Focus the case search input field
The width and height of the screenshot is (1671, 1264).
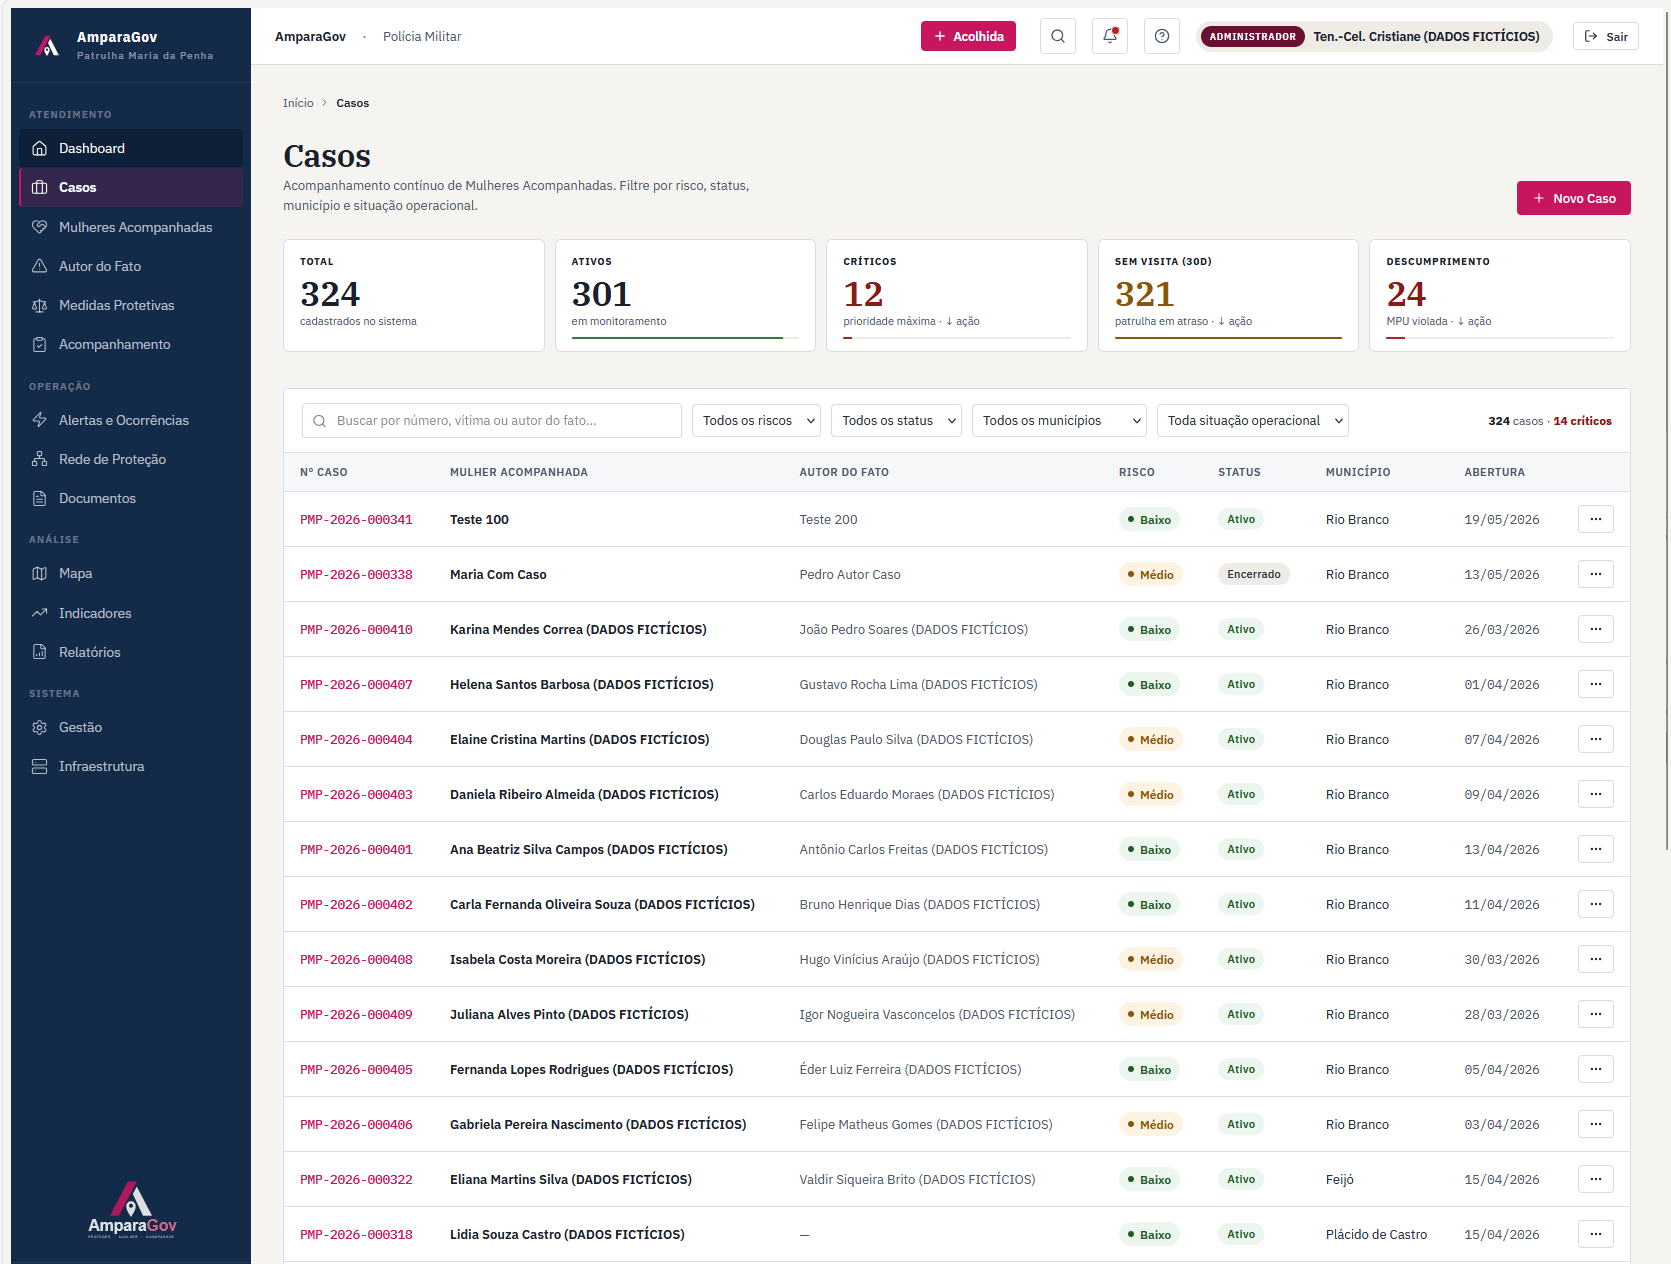click(x=492, y=420)
